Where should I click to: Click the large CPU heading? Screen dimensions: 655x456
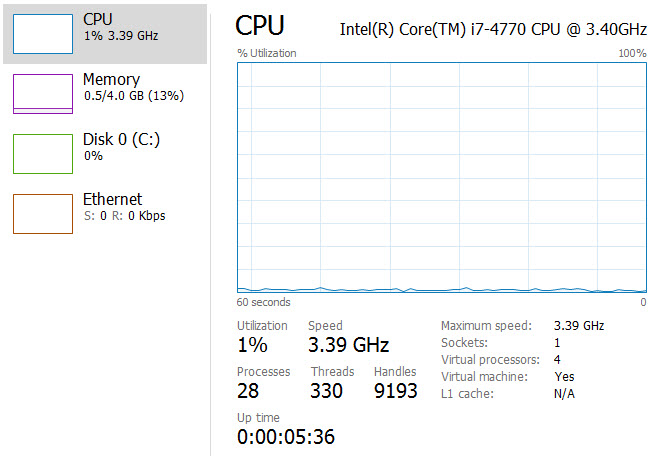(x=260, y=26)
